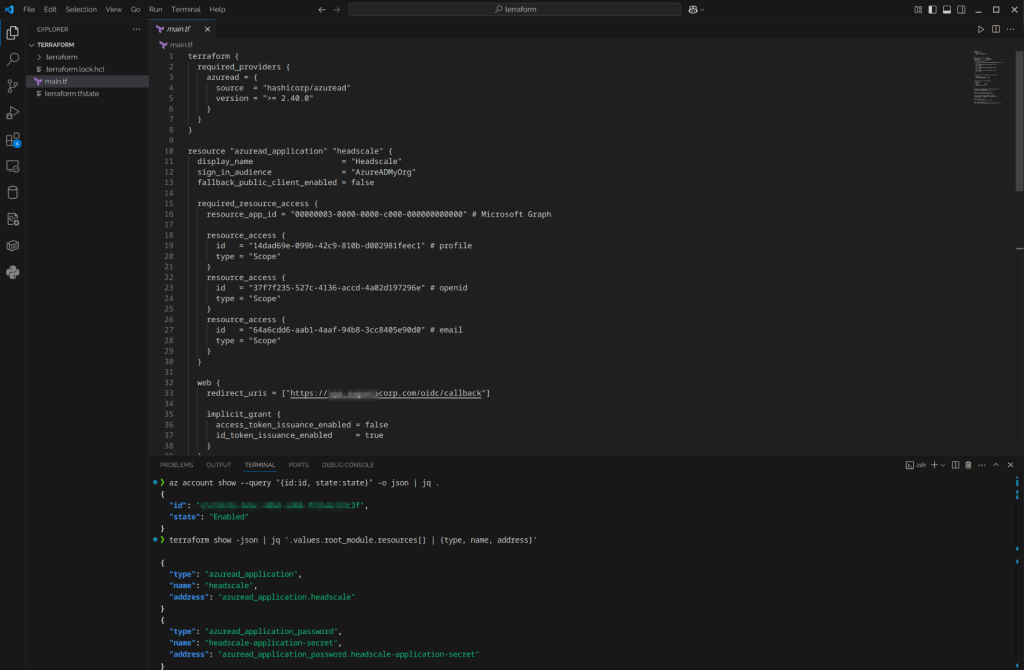
Task: Click the "AzureADMyOrg" value
Action: click(x=383, y=172)
